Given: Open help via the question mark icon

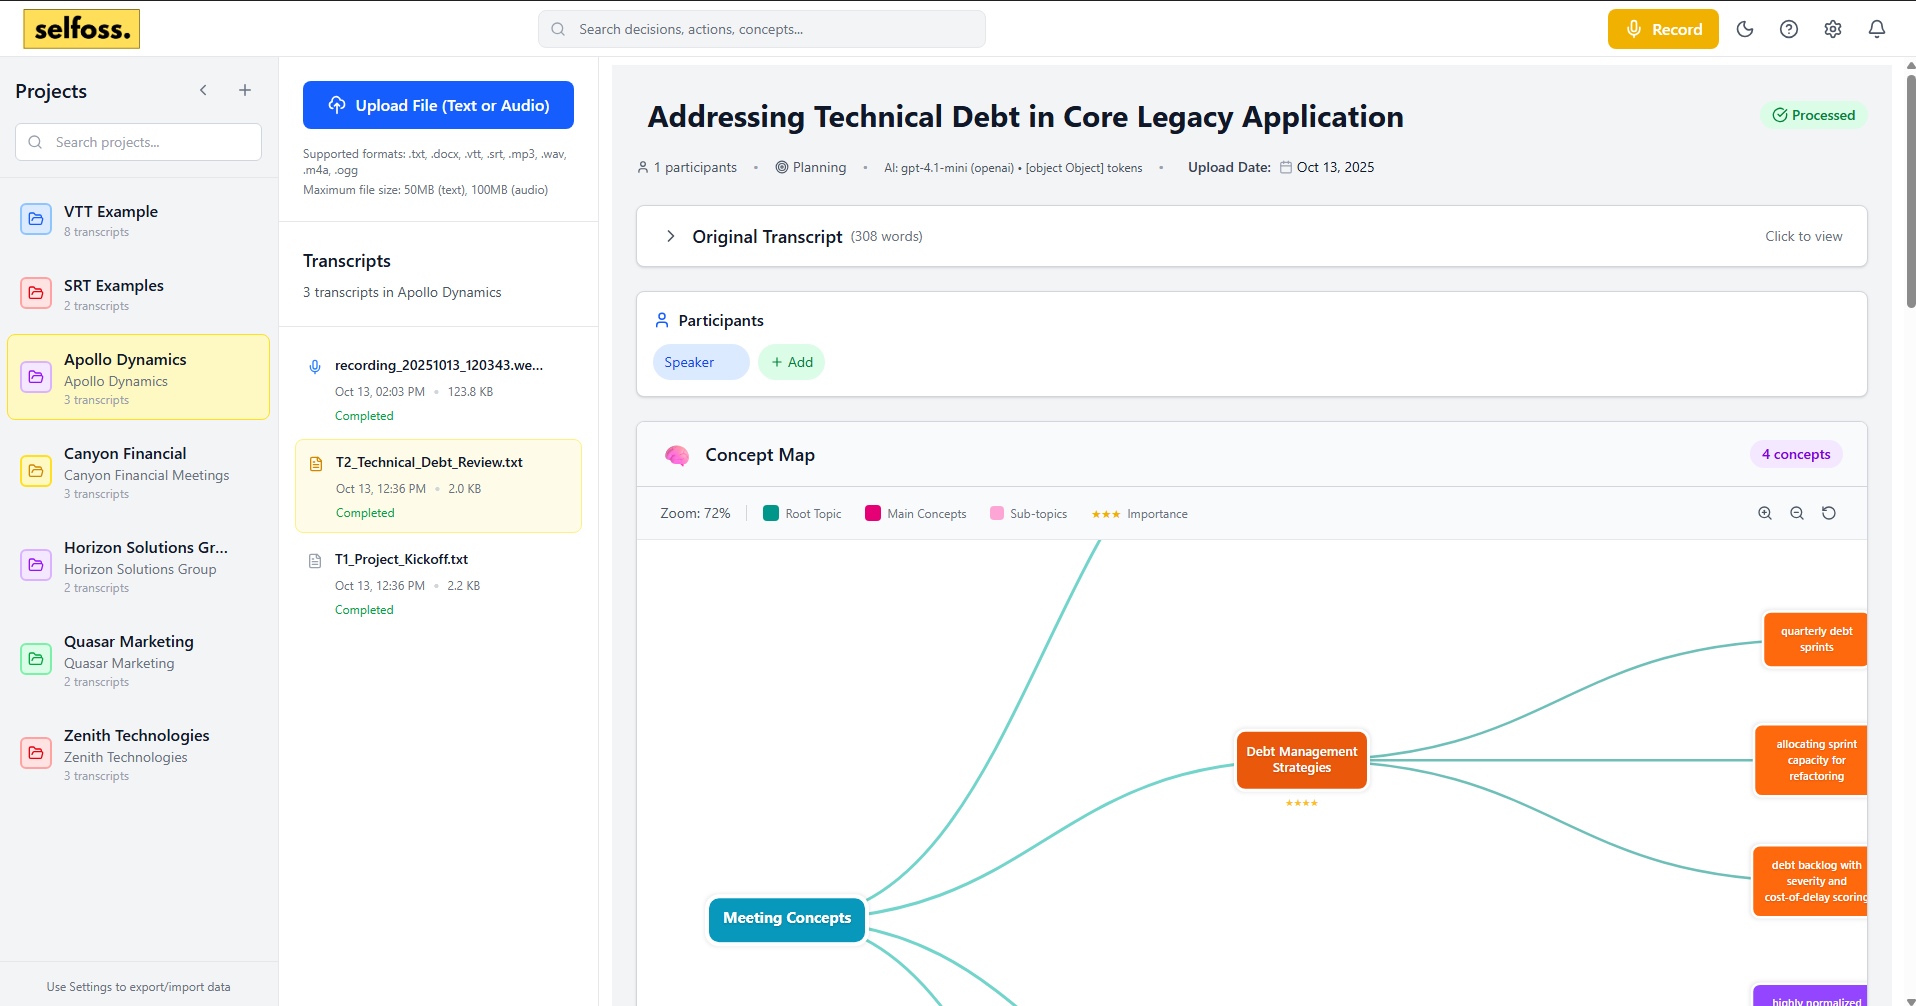Looking at the screenshot, I should click(x=1789, y=29).
